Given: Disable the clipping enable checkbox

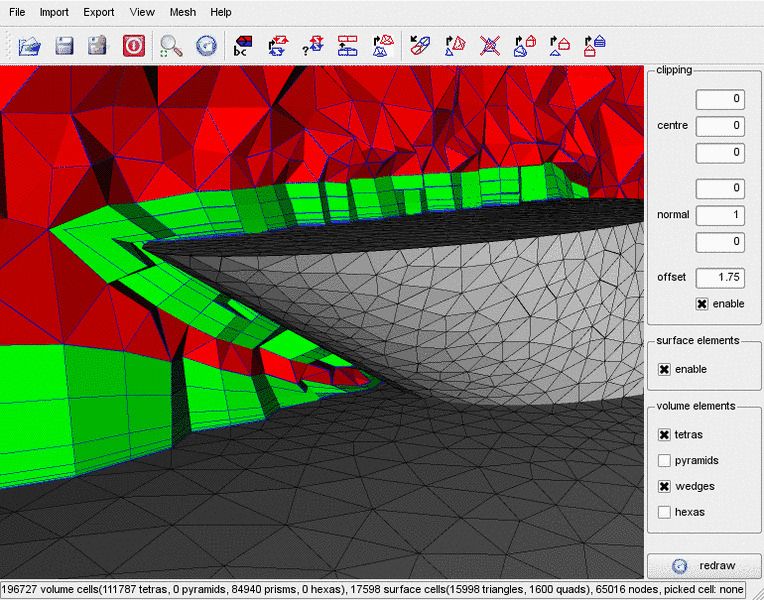Looking at the screenshot, I should (x=702, y=303).
